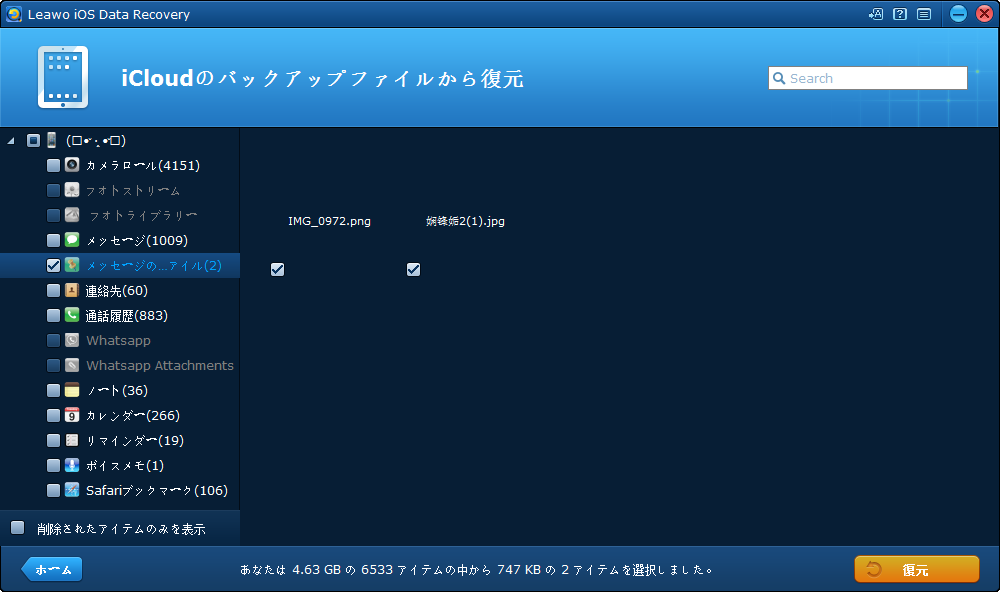1000x592 pixels.
Task: Click the Camera Roll icon
Action: tap(72, 165)
